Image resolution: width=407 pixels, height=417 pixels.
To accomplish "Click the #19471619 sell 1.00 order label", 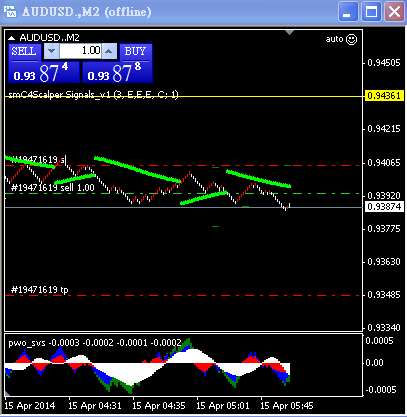I will coord(53,188).
